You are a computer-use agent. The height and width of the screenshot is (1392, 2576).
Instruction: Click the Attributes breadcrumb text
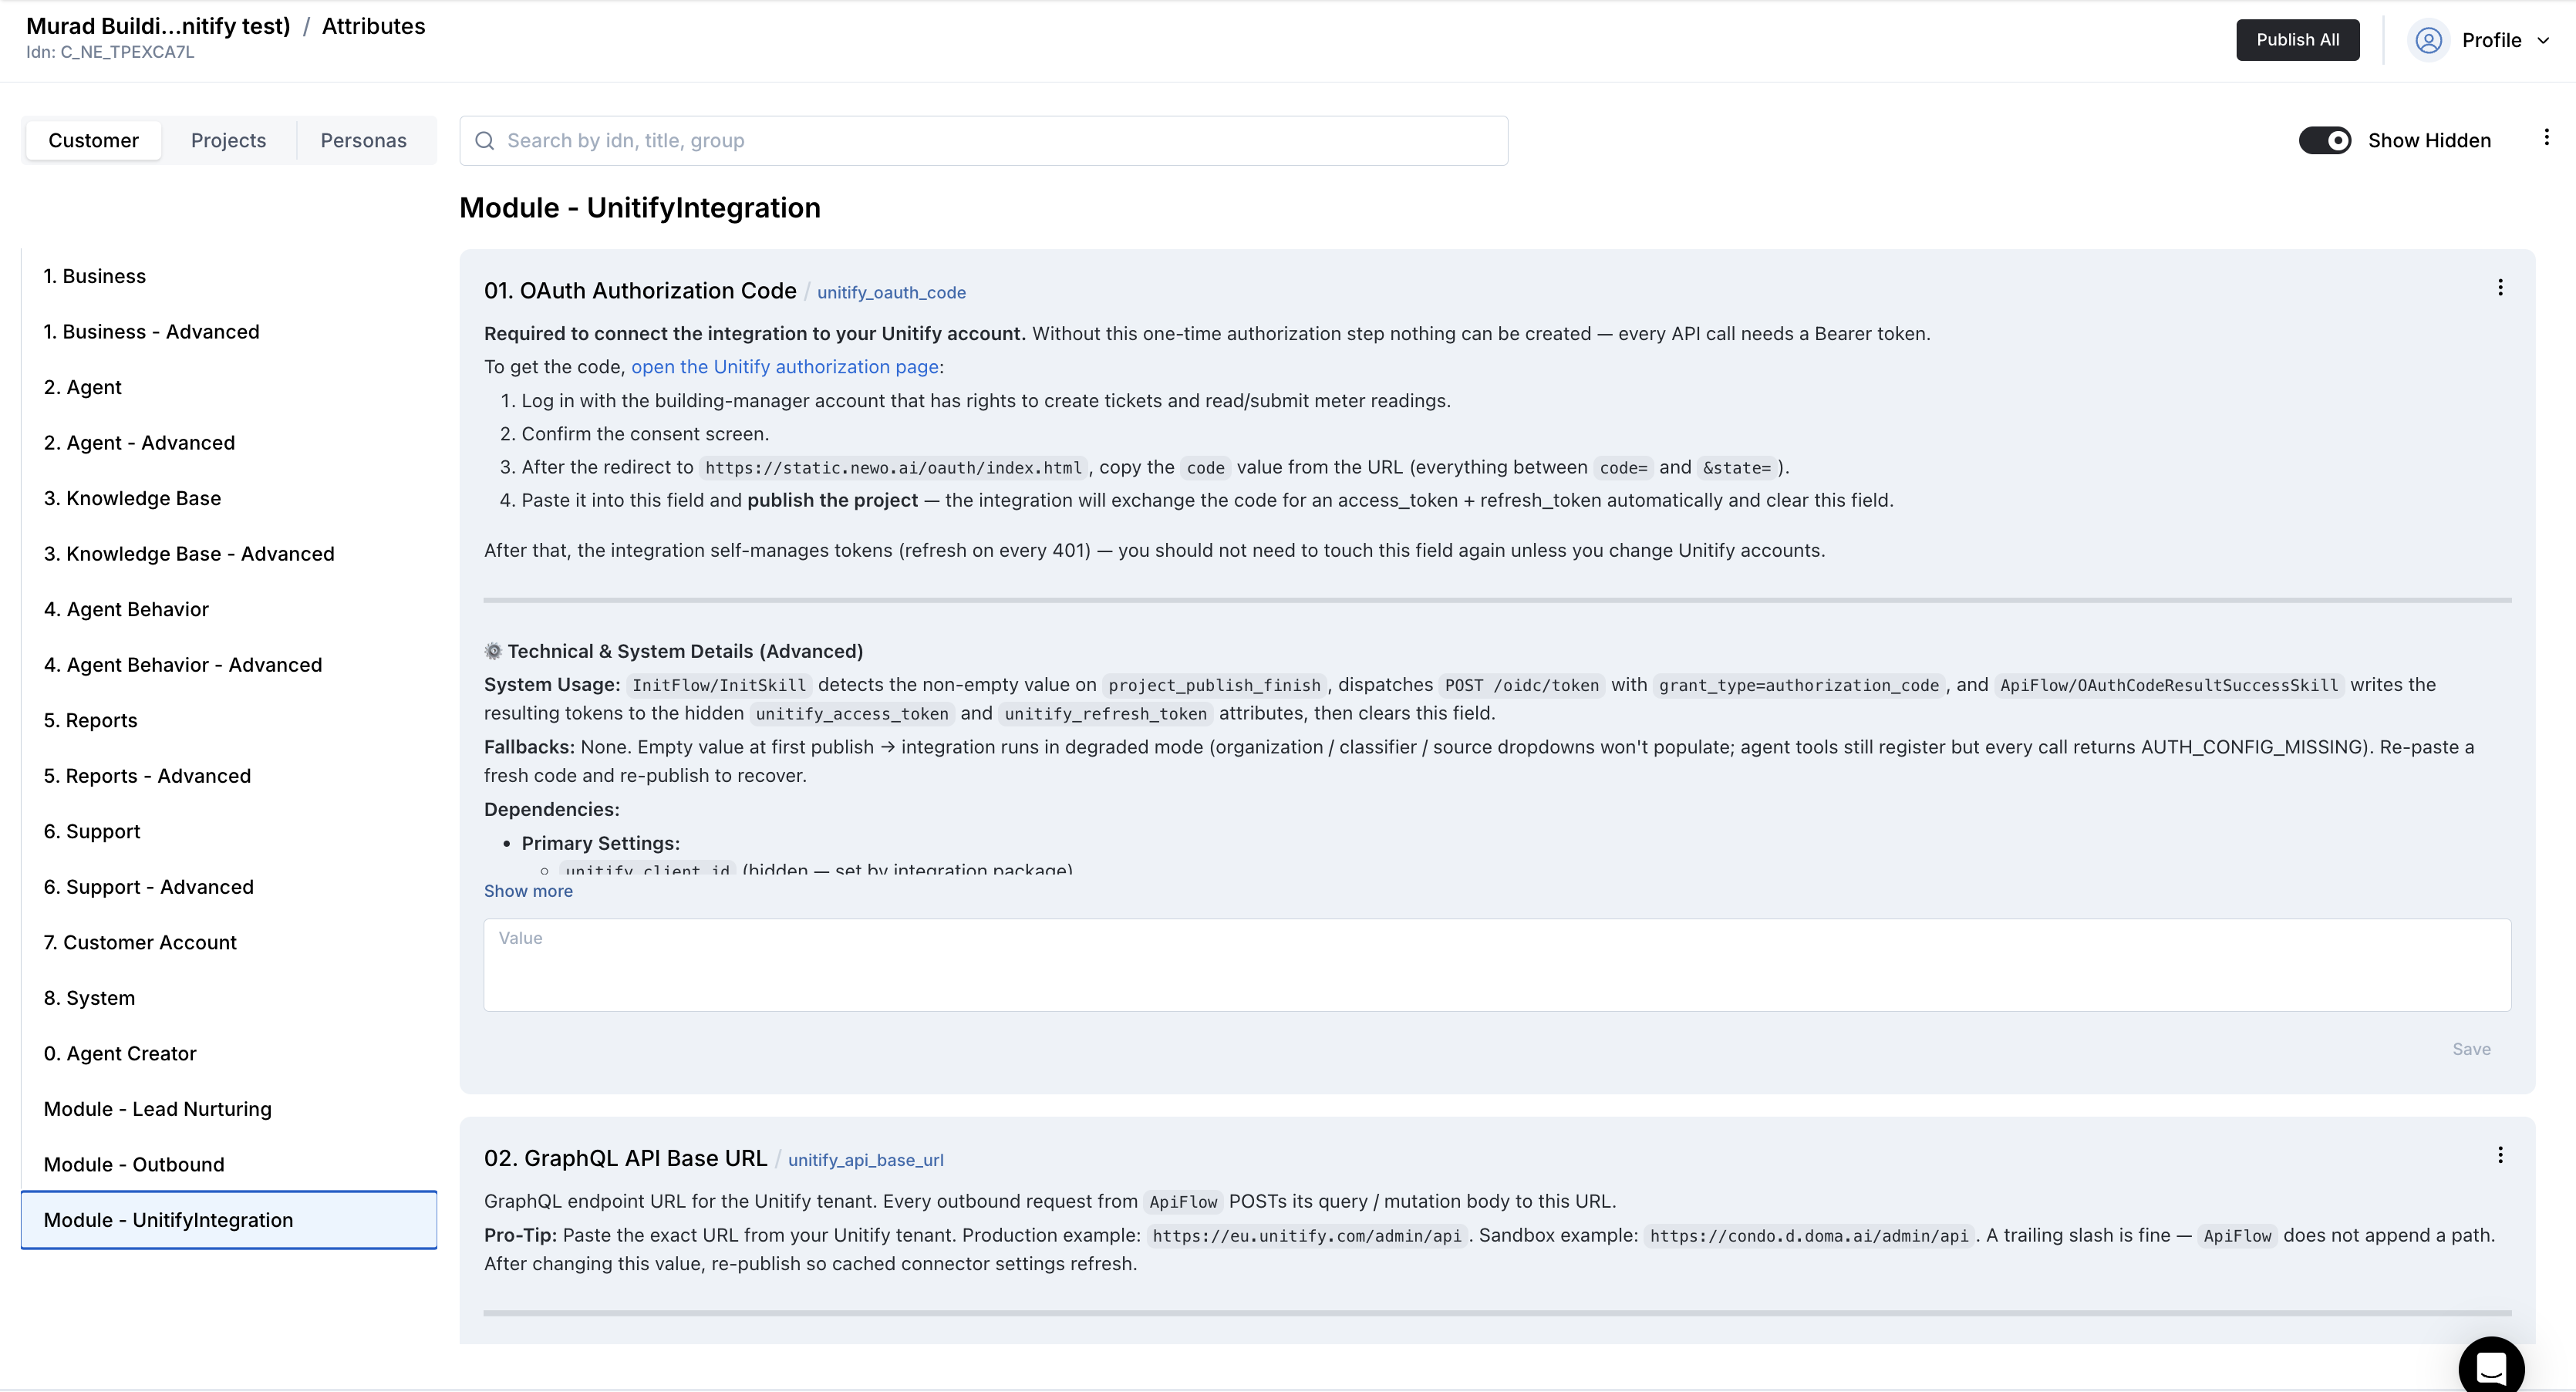373,27
